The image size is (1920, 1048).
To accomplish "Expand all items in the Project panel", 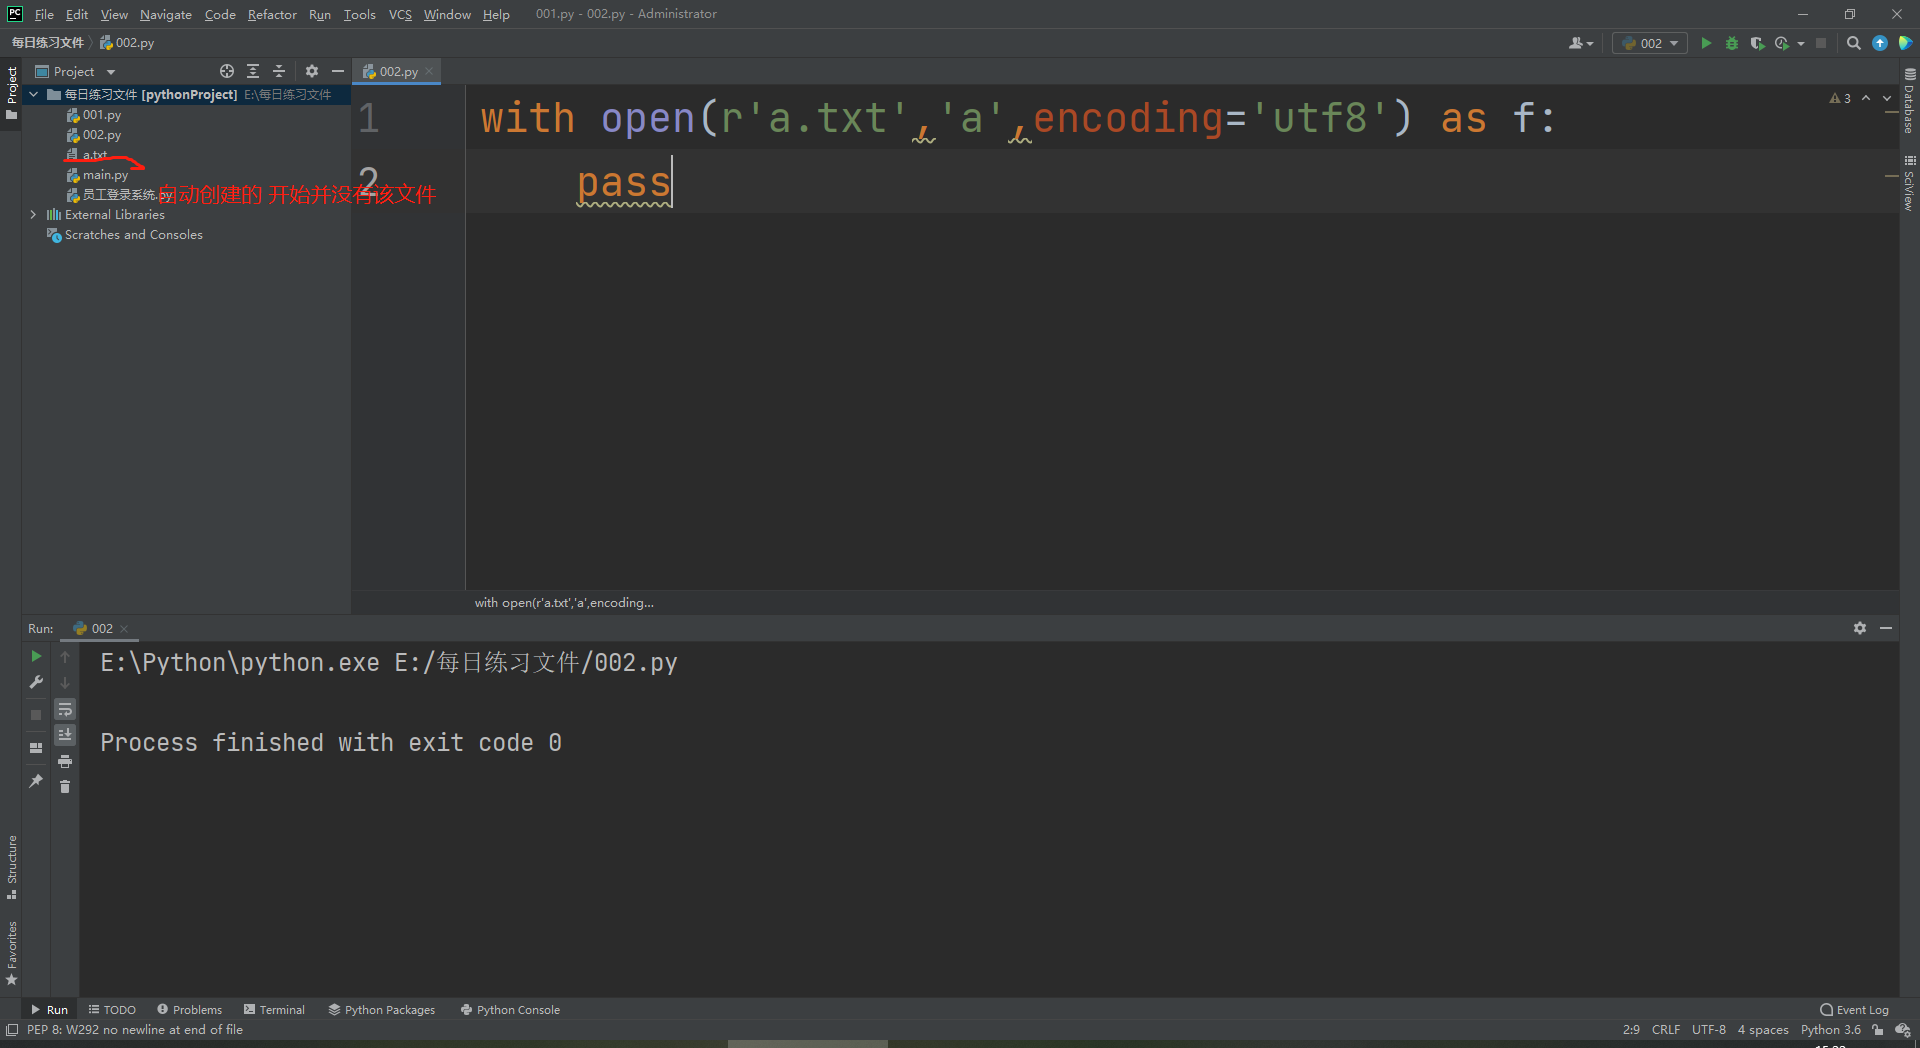I will [253, 71].
